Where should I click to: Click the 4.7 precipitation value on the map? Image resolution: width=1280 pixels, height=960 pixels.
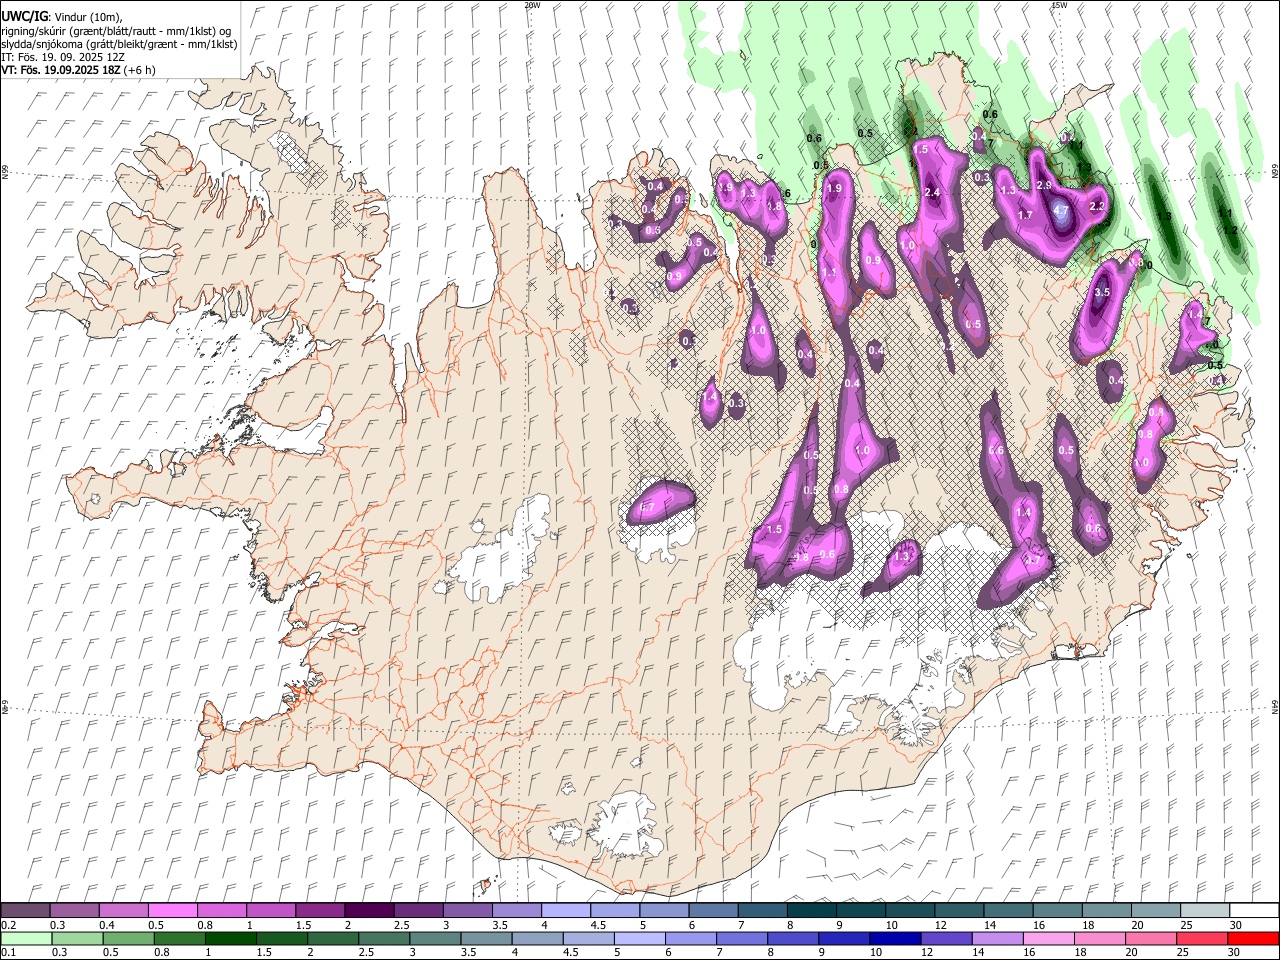[x=1062, y=211]
